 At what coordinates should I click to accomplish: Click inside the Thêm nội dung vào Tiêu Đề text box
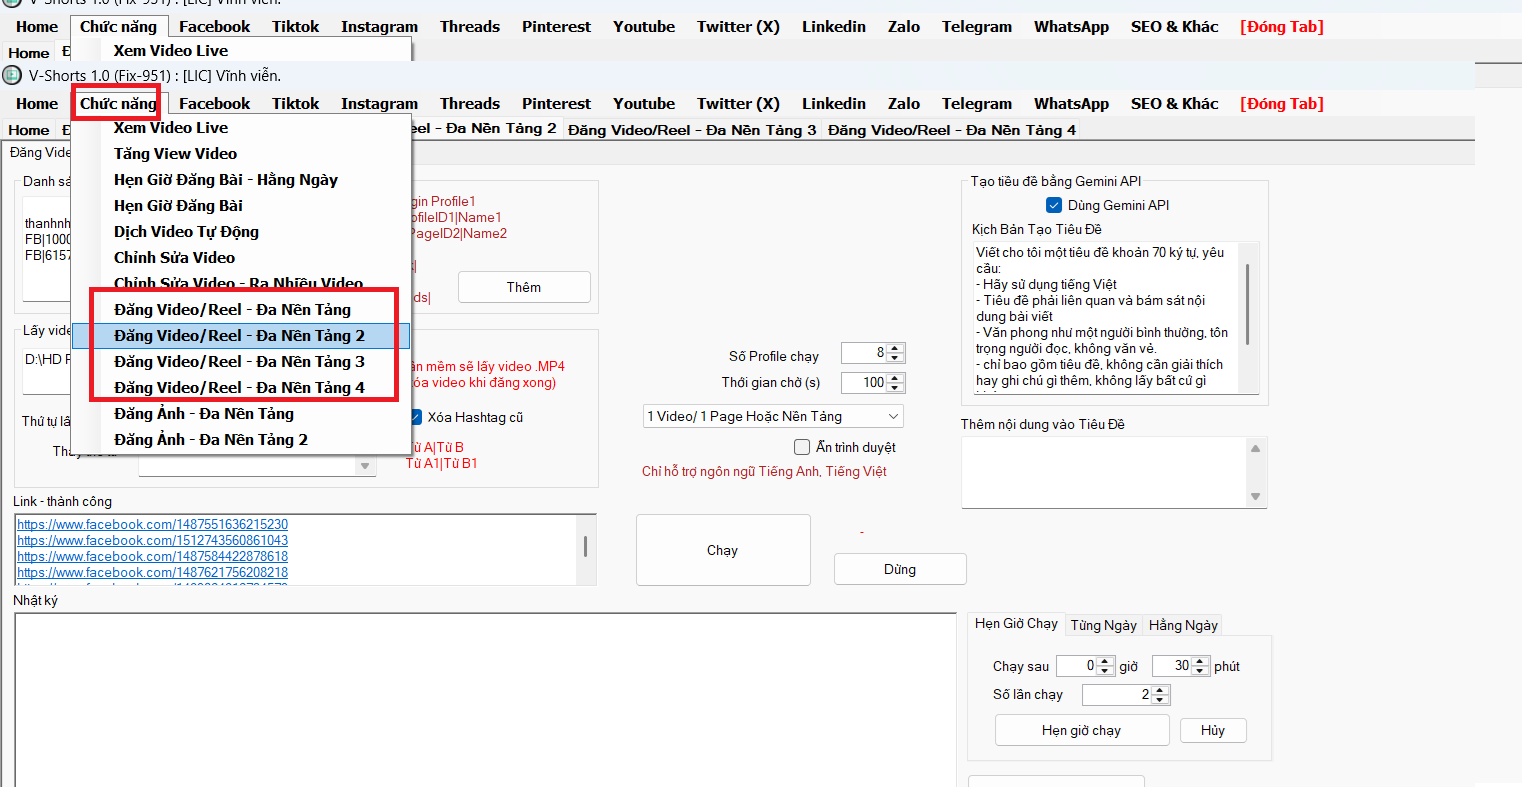pyautogui.click(x=1105, y=472)
